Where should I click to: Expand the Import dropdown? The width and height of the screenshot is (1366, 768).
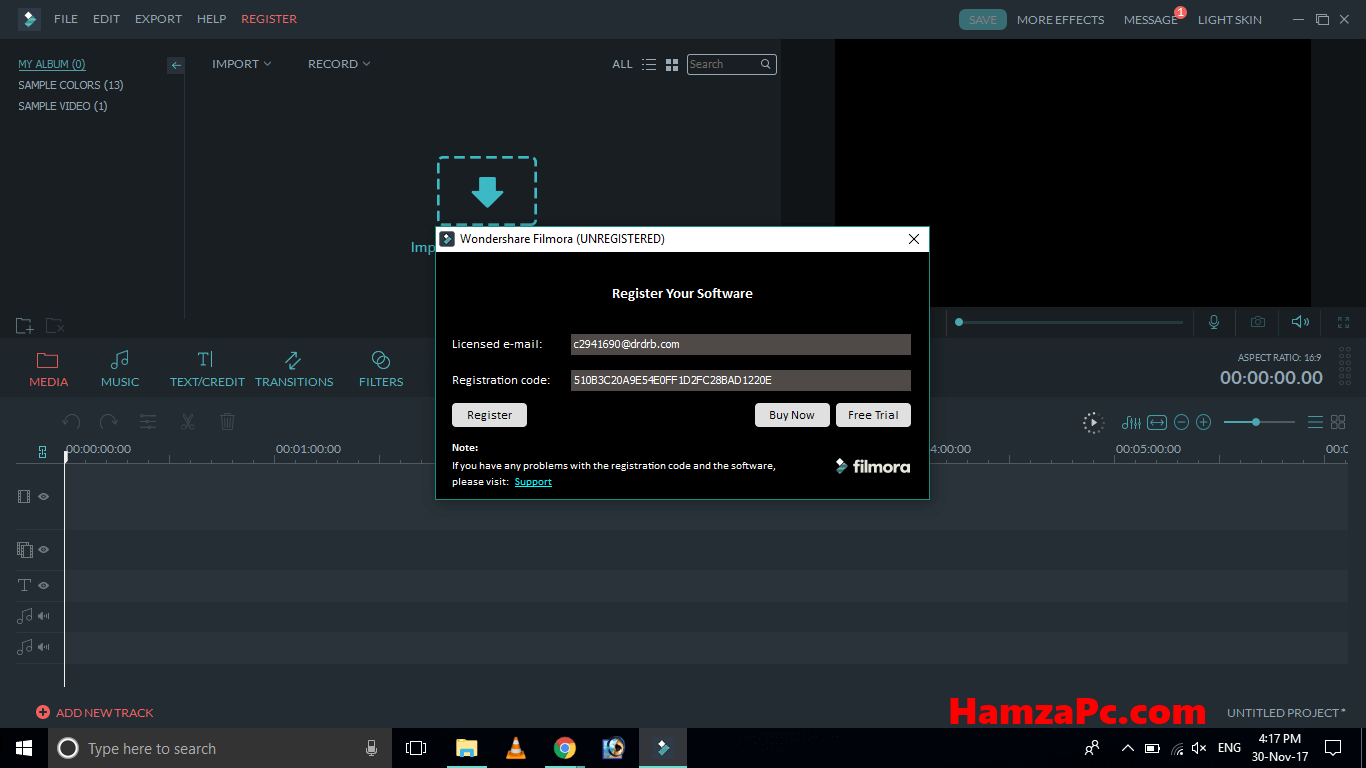tap(242, 64)
